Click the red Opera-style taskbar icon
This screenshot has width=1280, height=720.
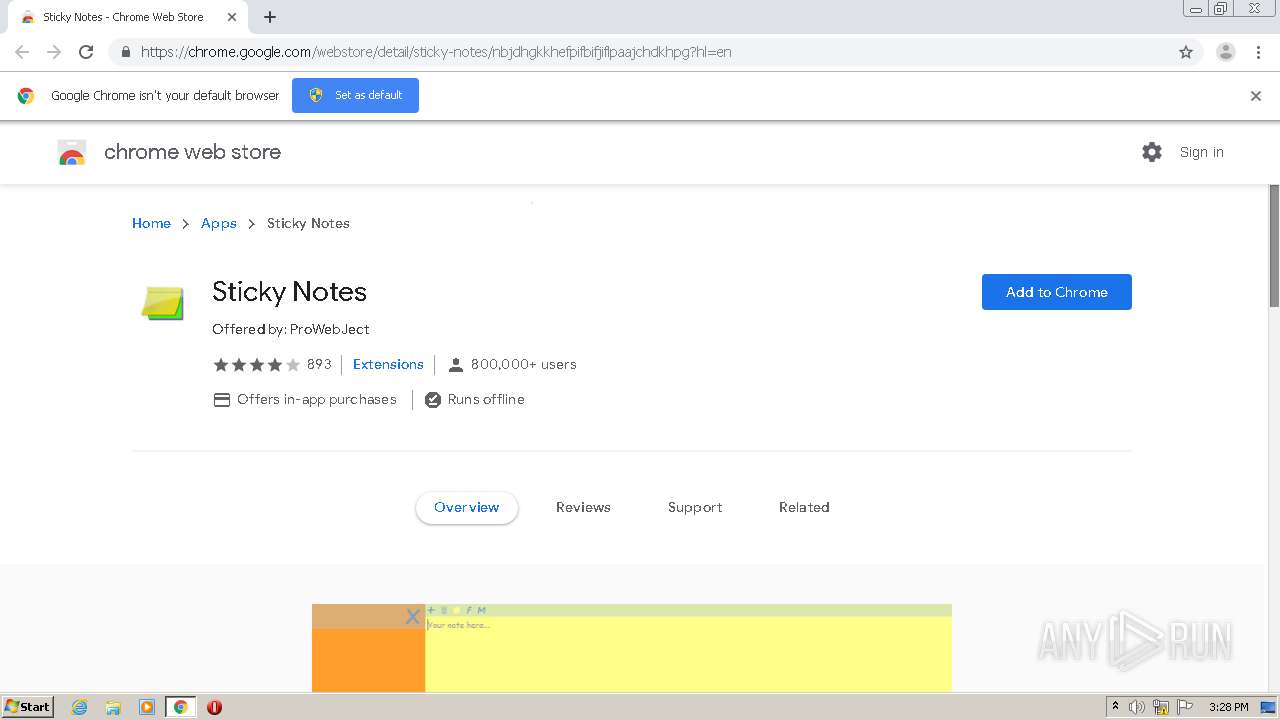(214, 707)
